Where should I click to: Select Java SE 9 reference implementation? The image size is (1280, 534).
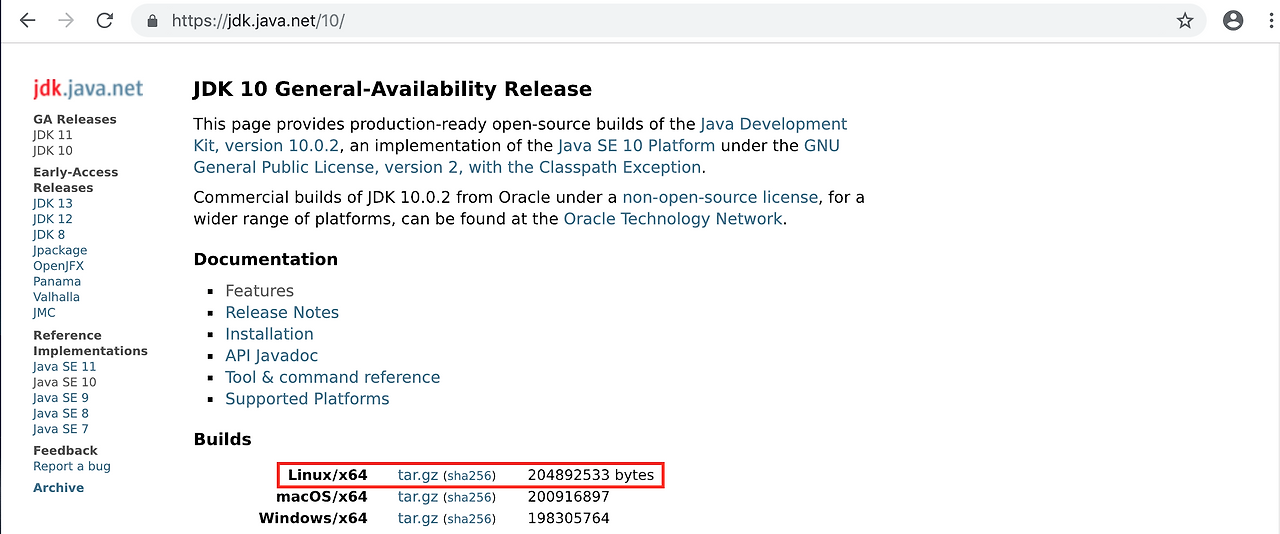tap(61, 398)
